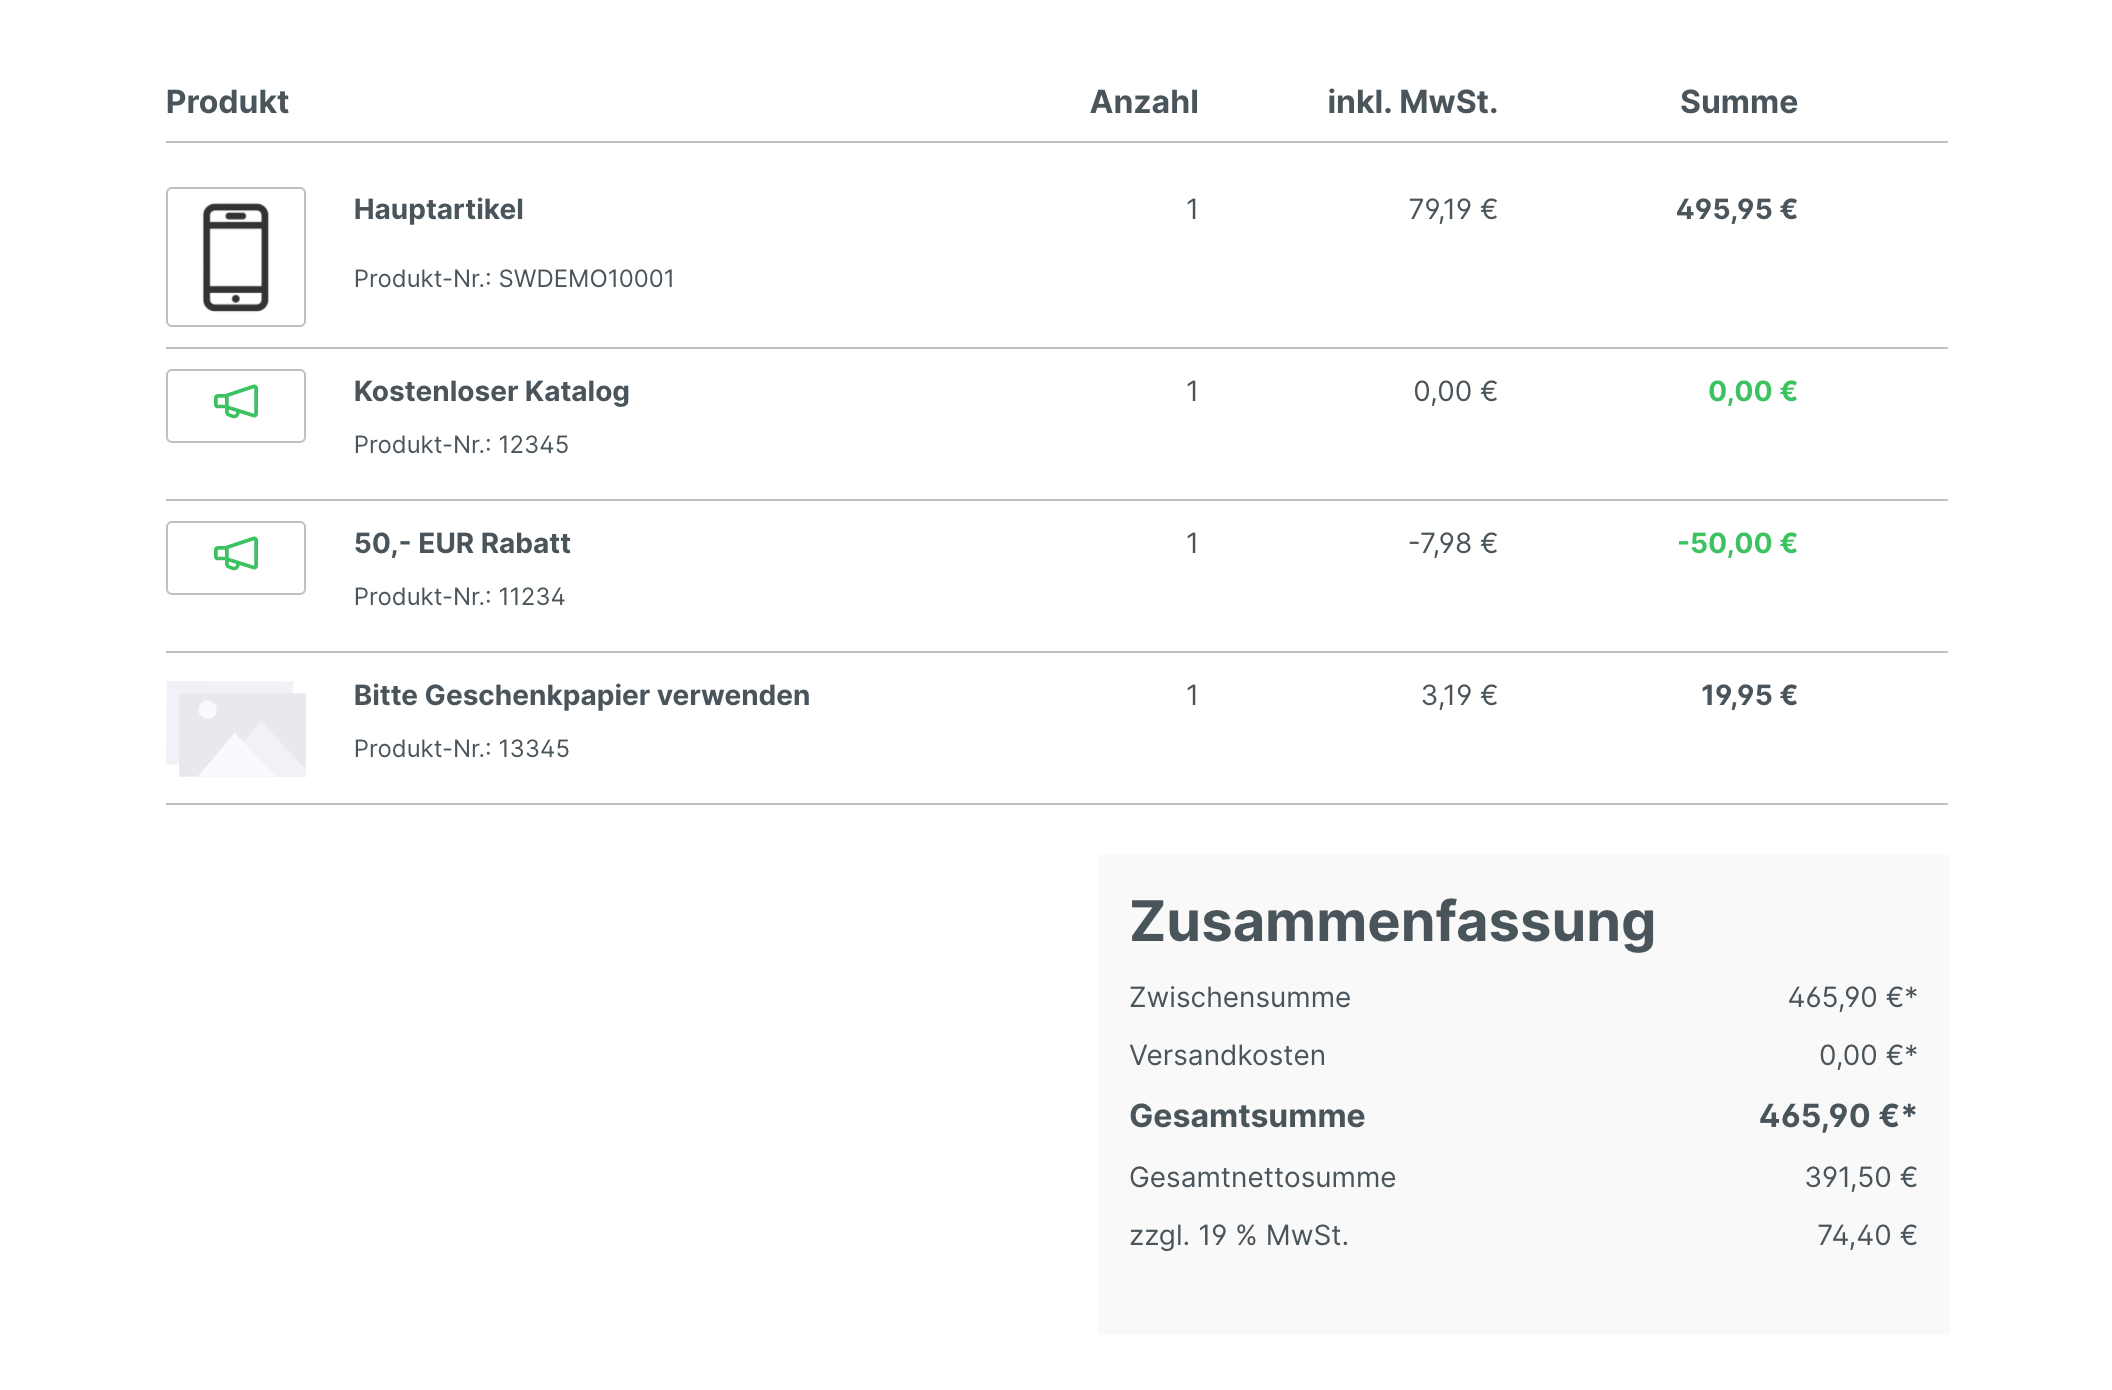
Task: Click the Anzahl column header
Action: (1144, 102)
